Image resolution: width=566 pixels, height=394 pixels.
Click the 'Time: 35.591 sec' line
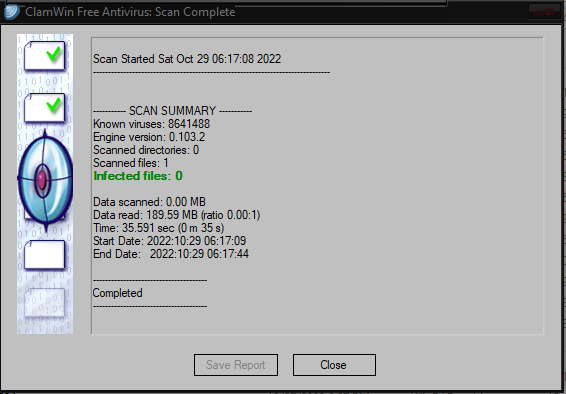(x=158, y=228)
